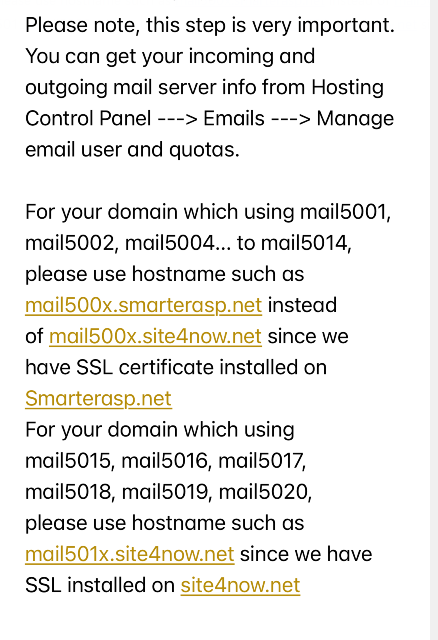Click the 'email user and quotas.' line
Viewport: 438px width, 640px height.
pyautogui.click(x=132, y=150)
